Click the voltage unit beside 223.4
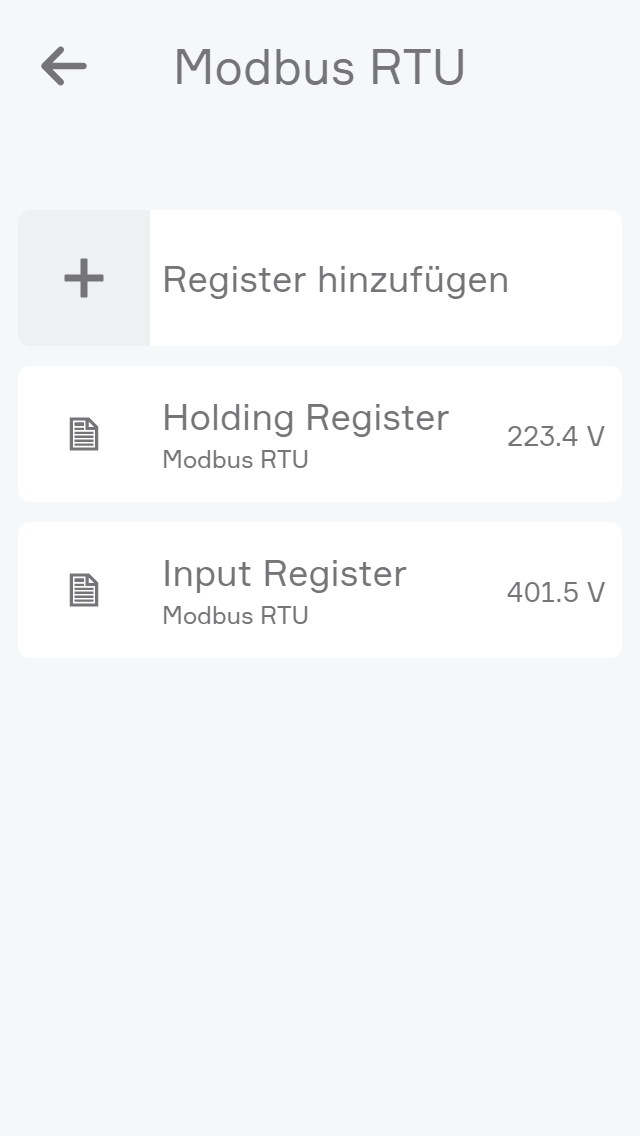640x1136 pixels. coord(595,436)
